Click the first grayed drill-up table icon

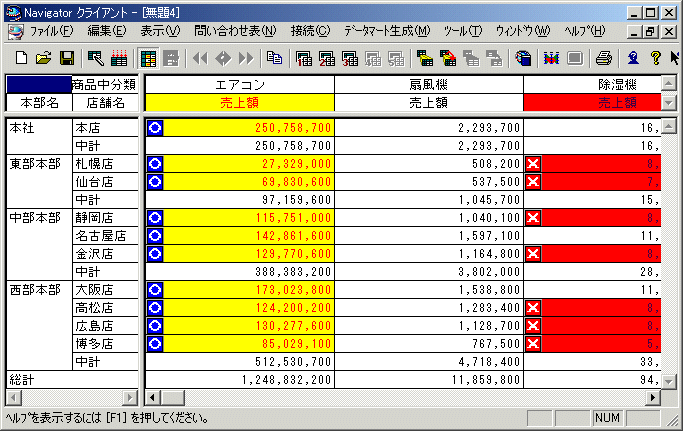pyautogui.click(x=471, y=58)
